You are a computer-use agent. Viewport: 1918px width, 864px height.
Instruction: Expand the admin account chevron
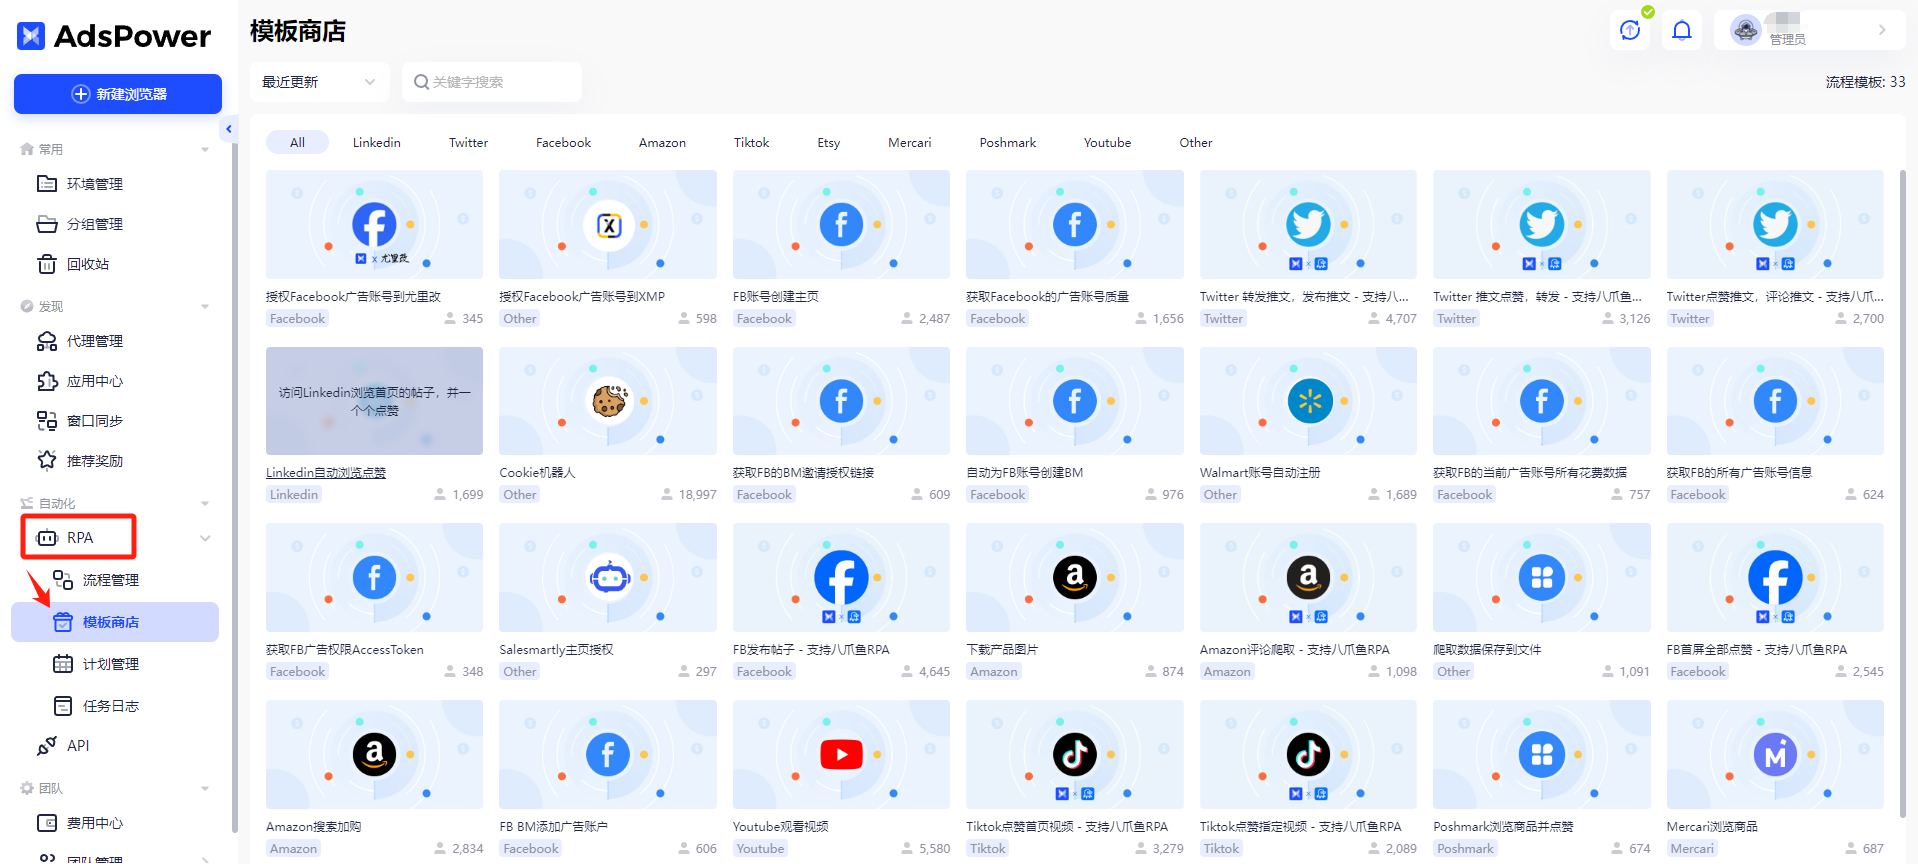click(1882, 30)
